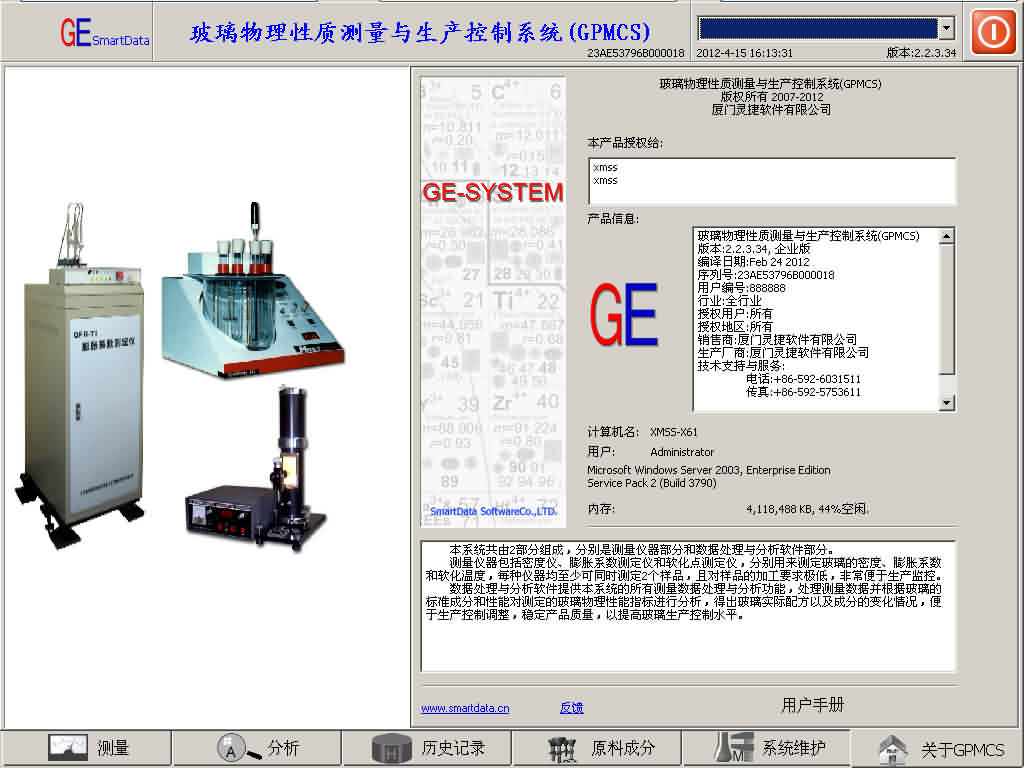Click the house icon for About GPMCS
The height and width of the screenshot is (768, 1024).
[893, 750]
